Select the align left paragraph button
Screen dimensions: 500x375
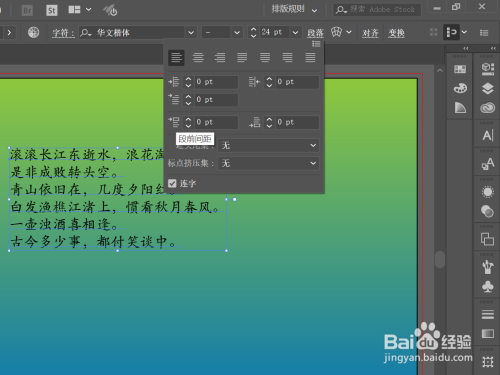click(x=176, y=58)
